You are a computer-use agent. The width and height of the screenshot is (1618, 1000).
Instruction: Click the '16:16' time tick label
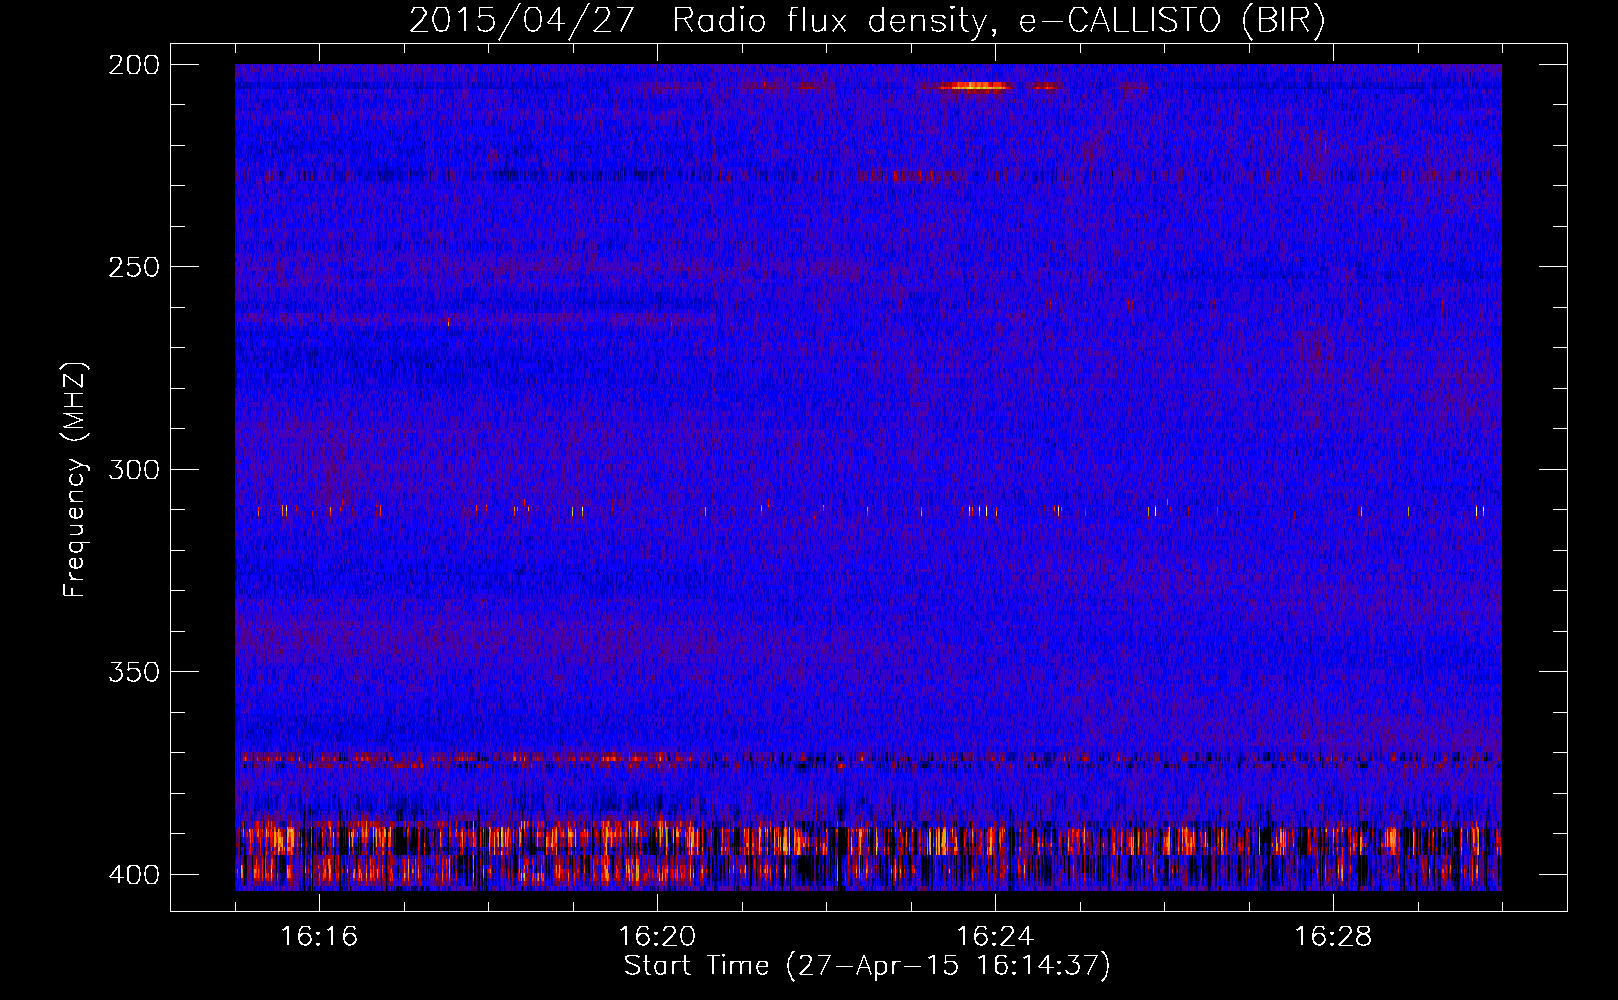tap(319, 937)
